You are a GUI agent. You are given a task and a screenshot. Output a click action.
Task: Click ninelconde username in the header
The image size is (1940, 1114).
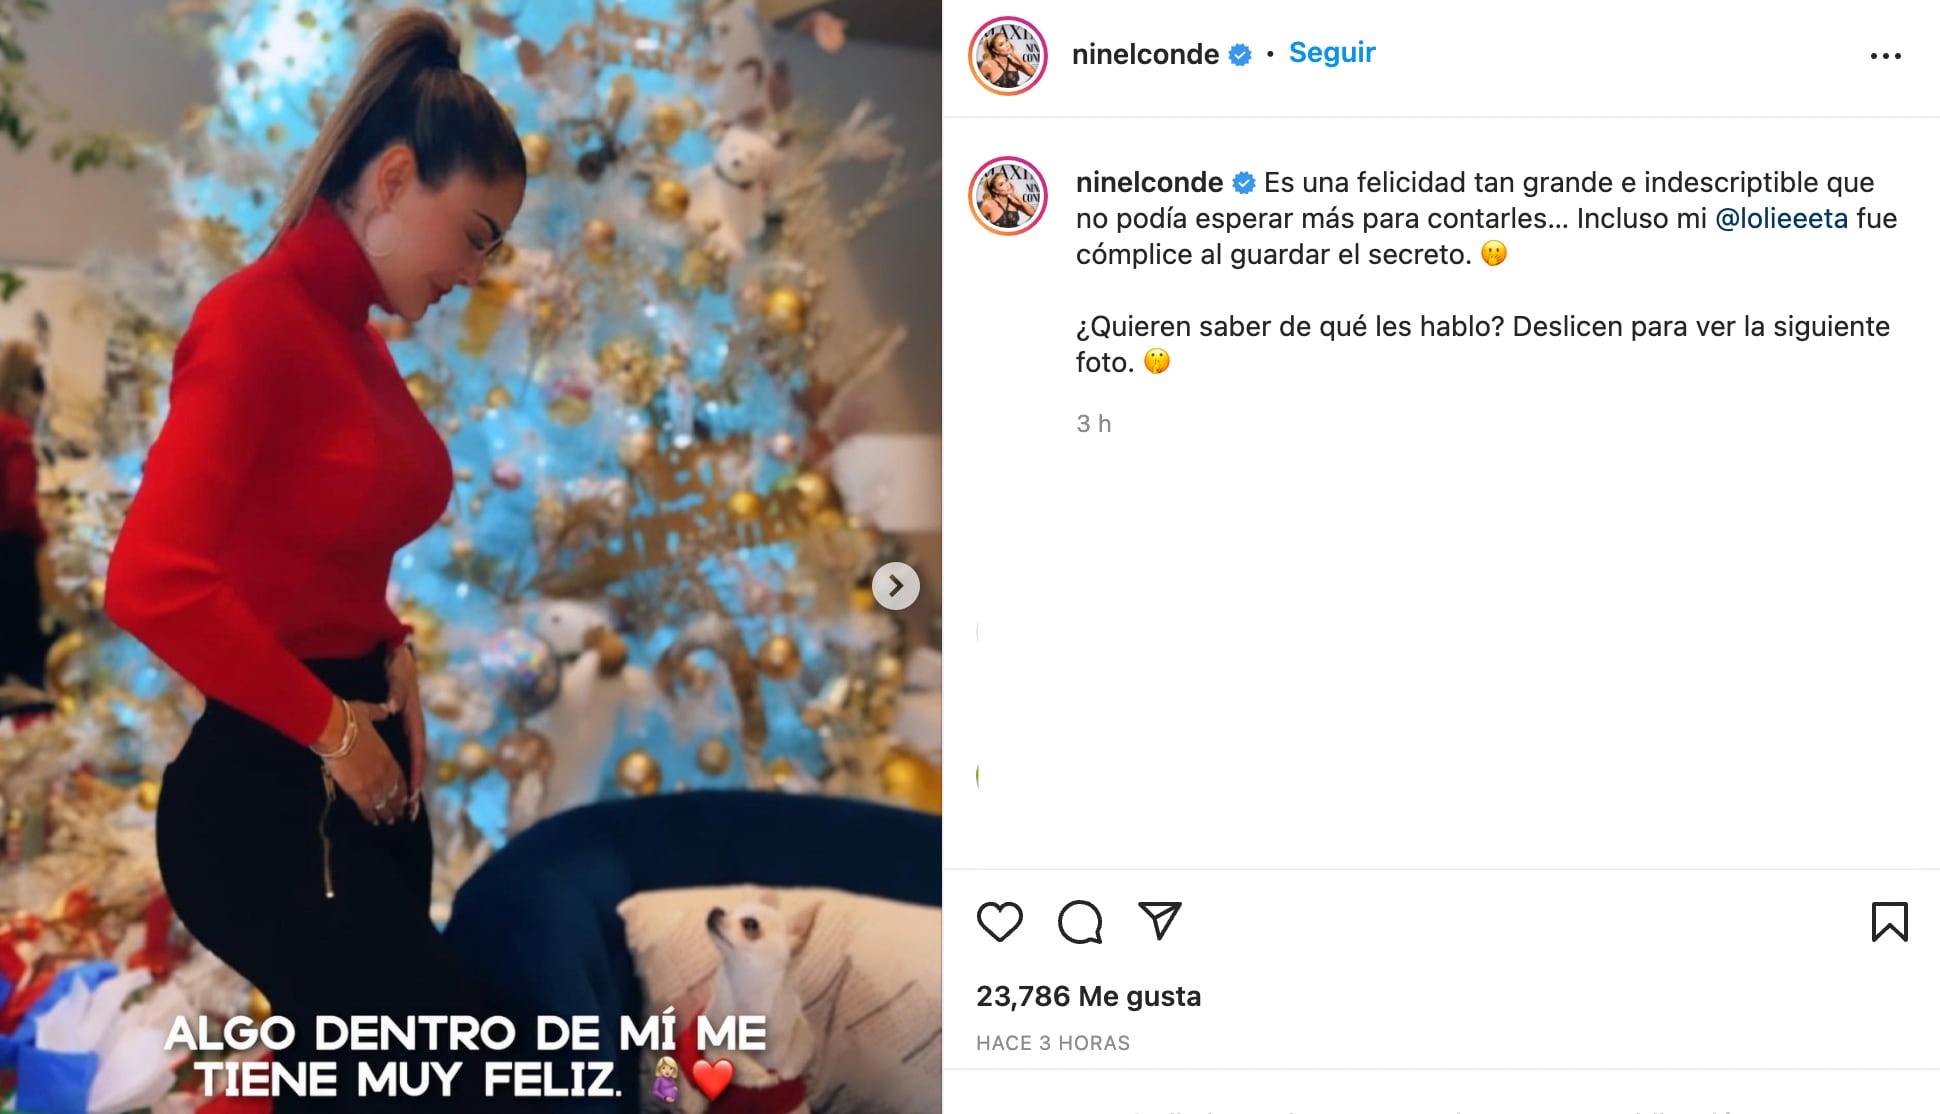click(1145, 54)
